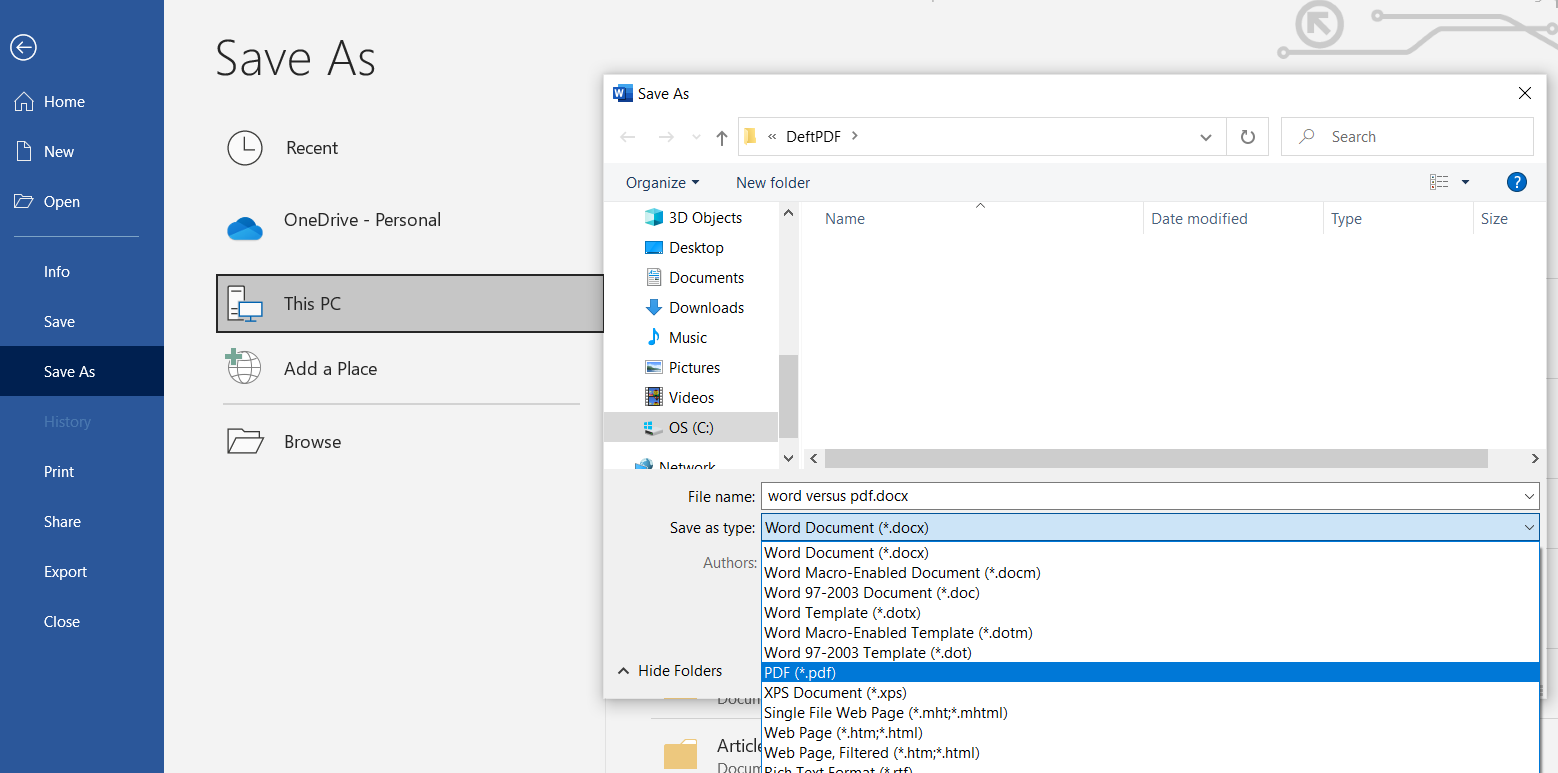Viewport: 1558px width, 773px height.
Task: Select 3D Objects in navigation pane
Action: coord(693,218)
